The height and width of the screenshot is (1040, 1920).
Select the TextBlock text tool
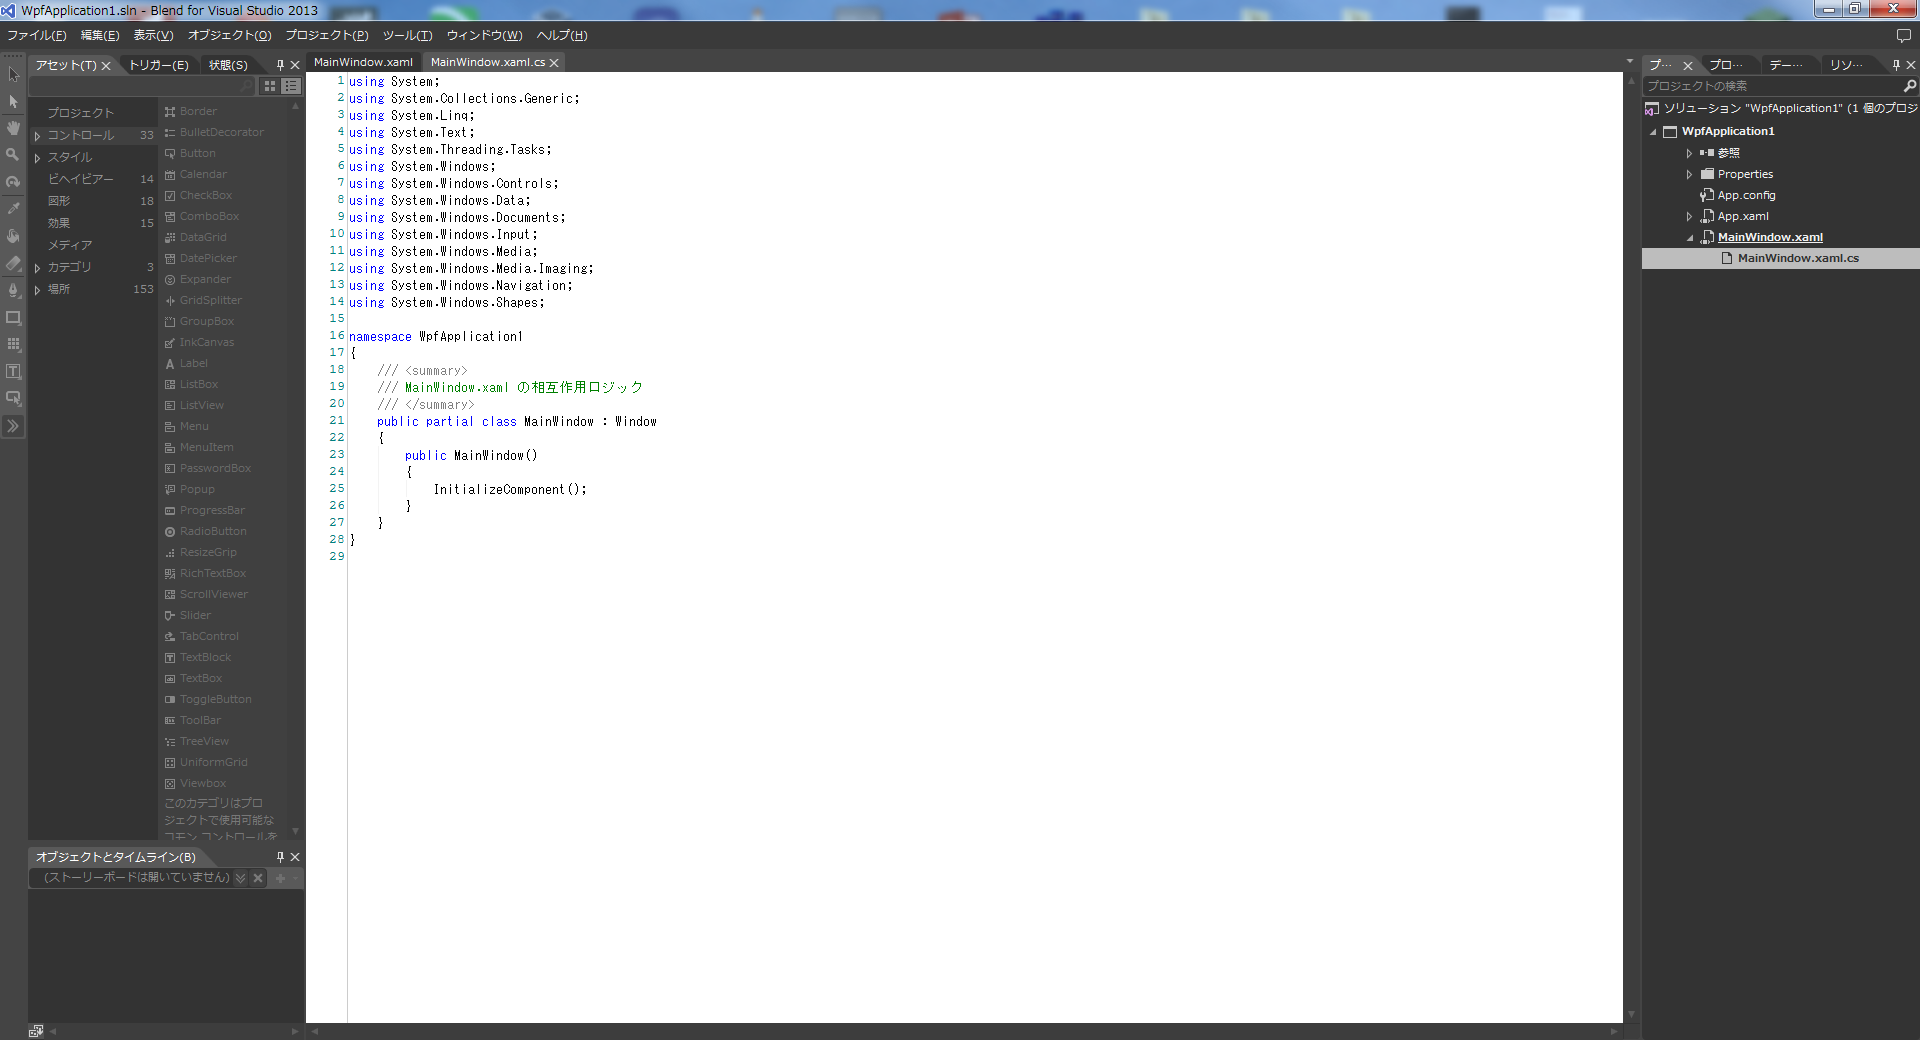pyautogui.click(x=13, y=371)
